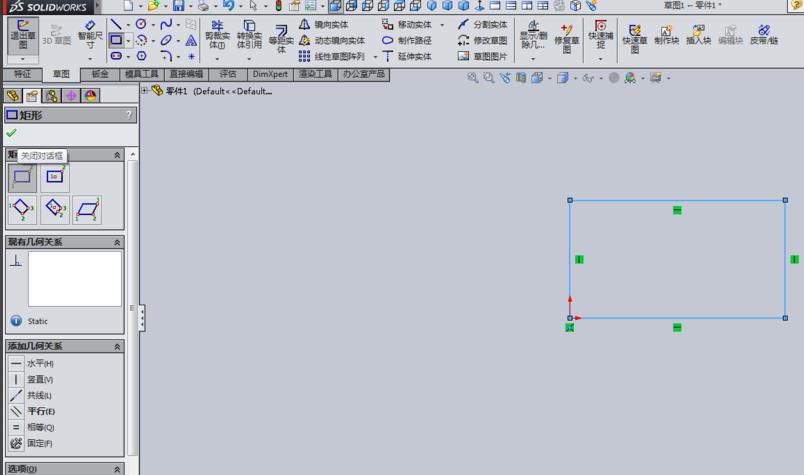Select the Point sketch tool
The image size is (804, 475).
point(191,56)
